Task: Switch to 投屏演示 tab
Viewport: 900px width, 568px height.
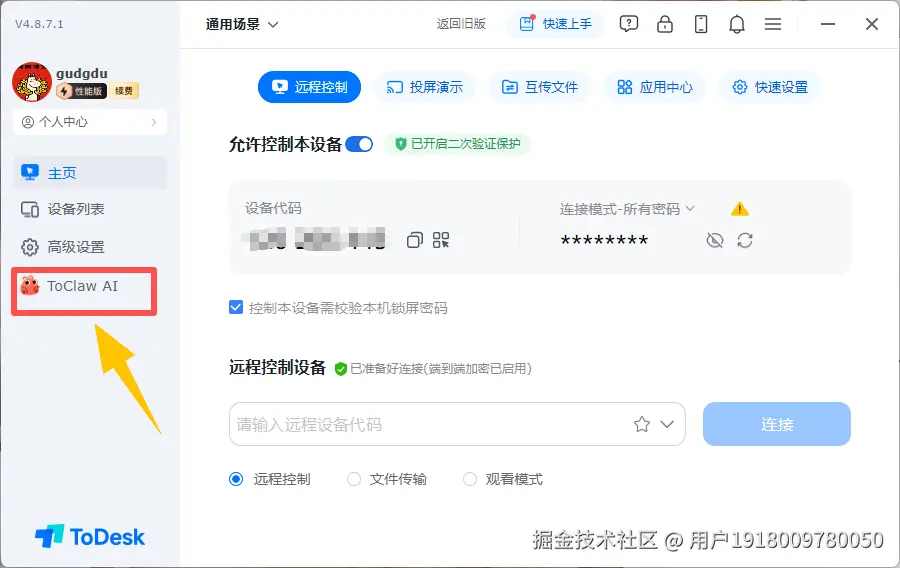Action: [424, 87]
